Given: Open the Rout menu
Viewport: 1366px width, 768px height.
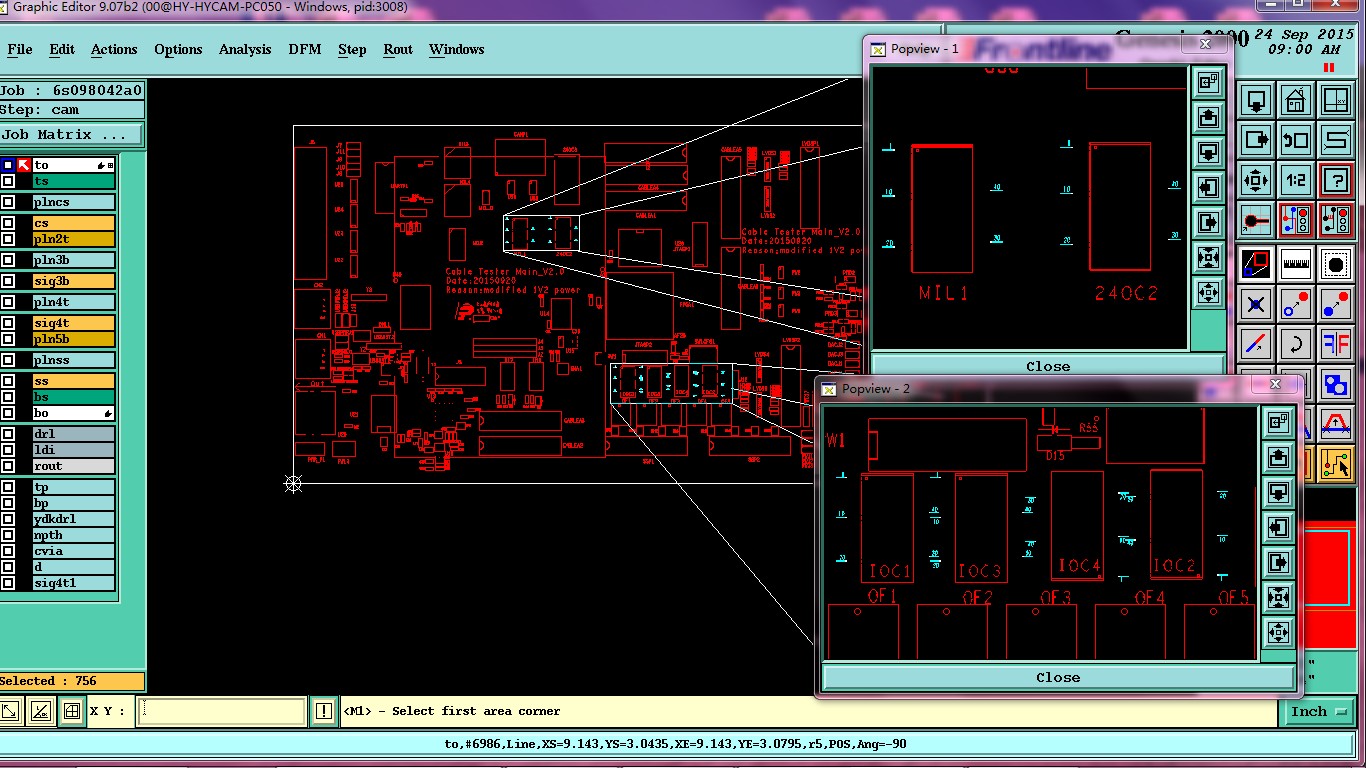Looking at the screenshot, I should 398,49.
